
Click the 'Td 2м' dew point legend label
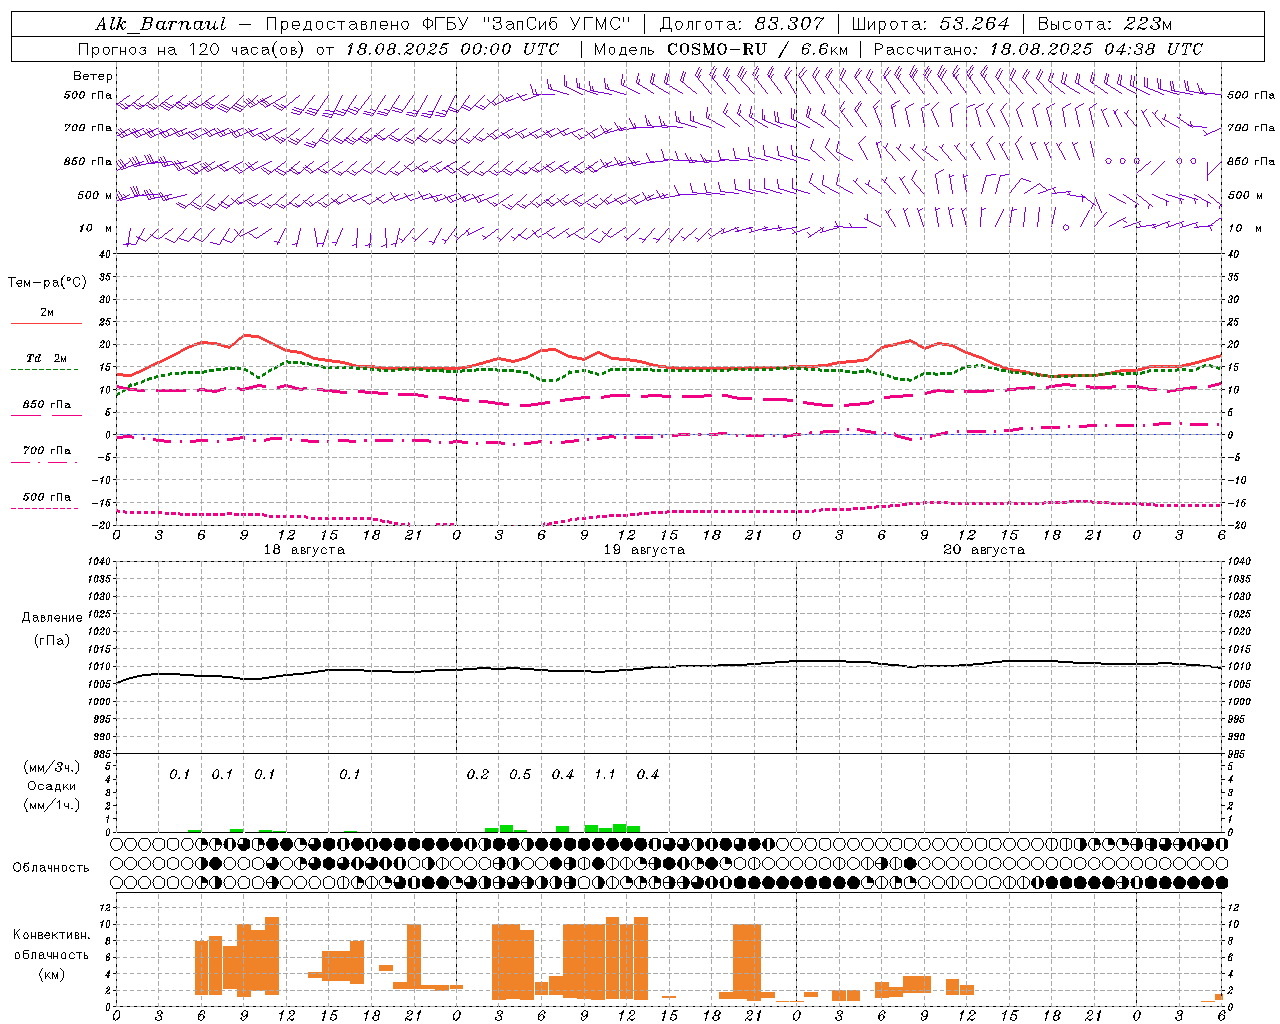tap(47, 358)
